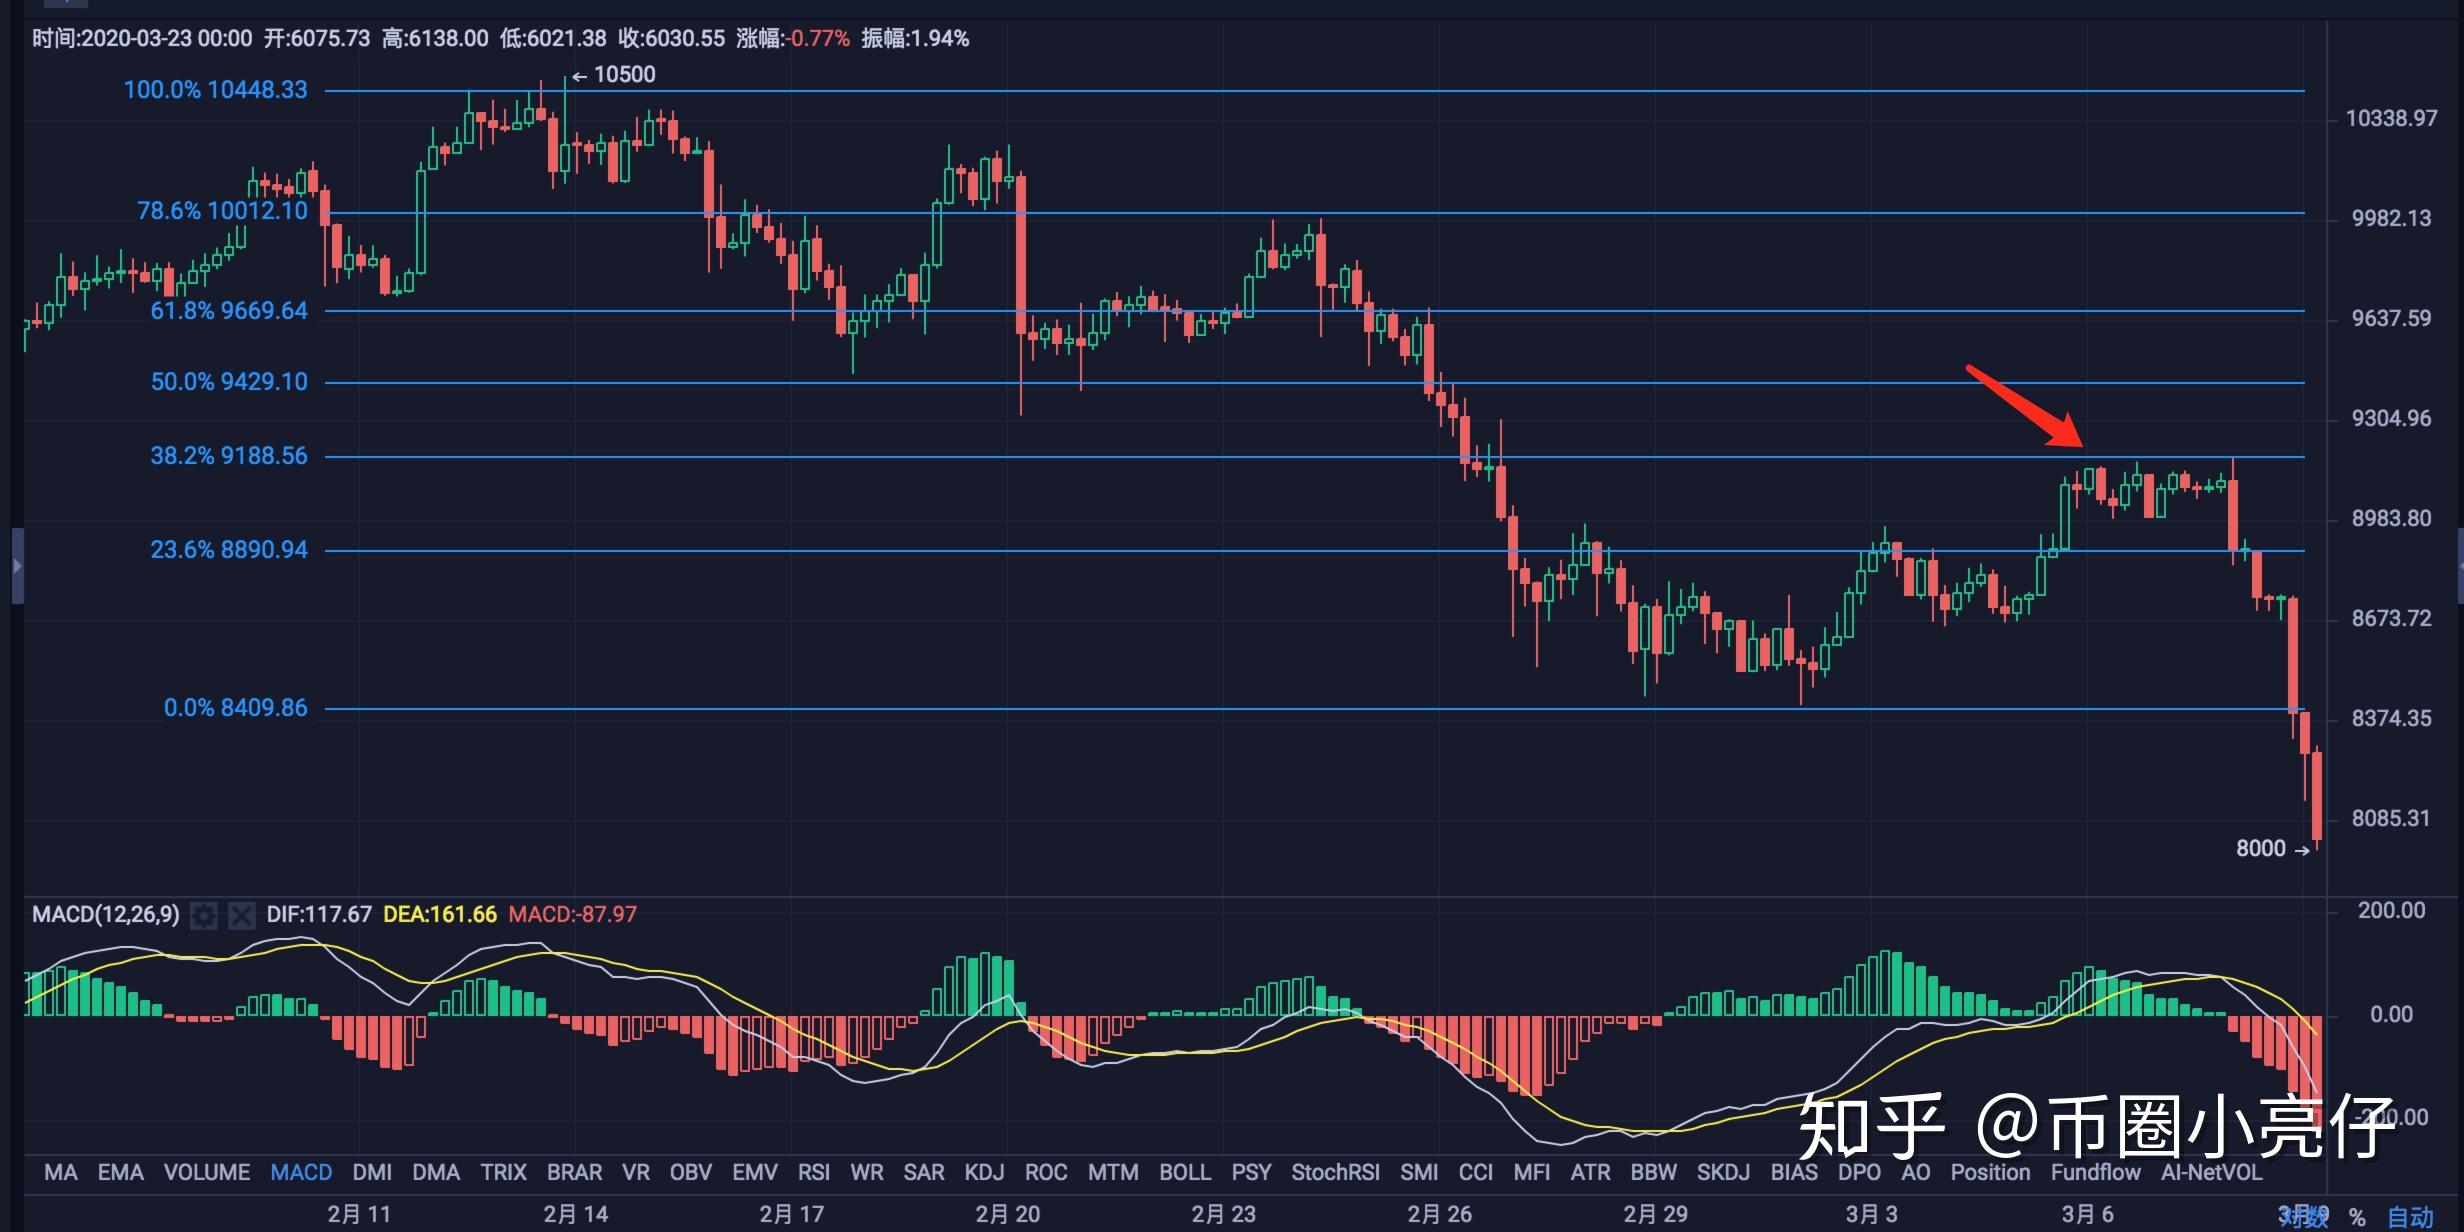Choose the EMV indicator
The height and width of the screenshot is (1232, 2464).
(754, 1172)
